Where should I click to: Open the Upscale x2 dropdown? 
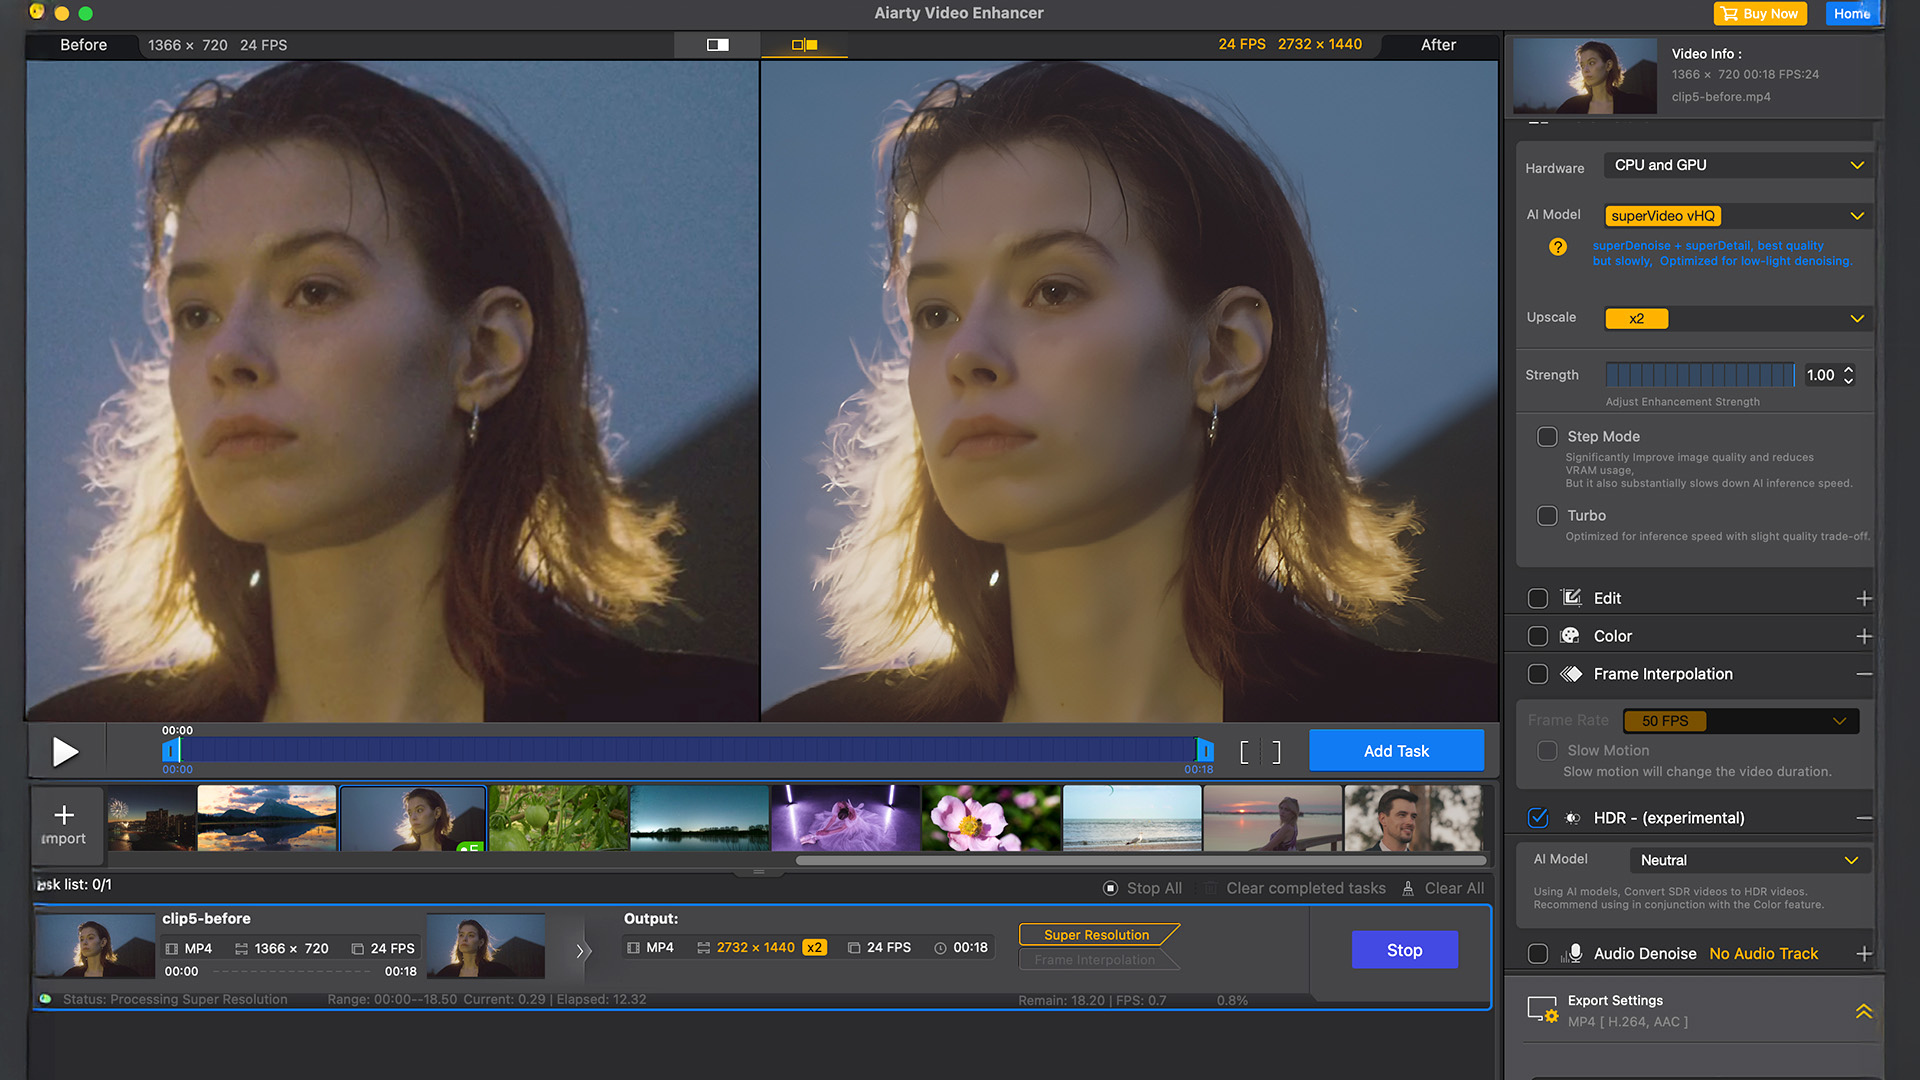coord(1738,319)
